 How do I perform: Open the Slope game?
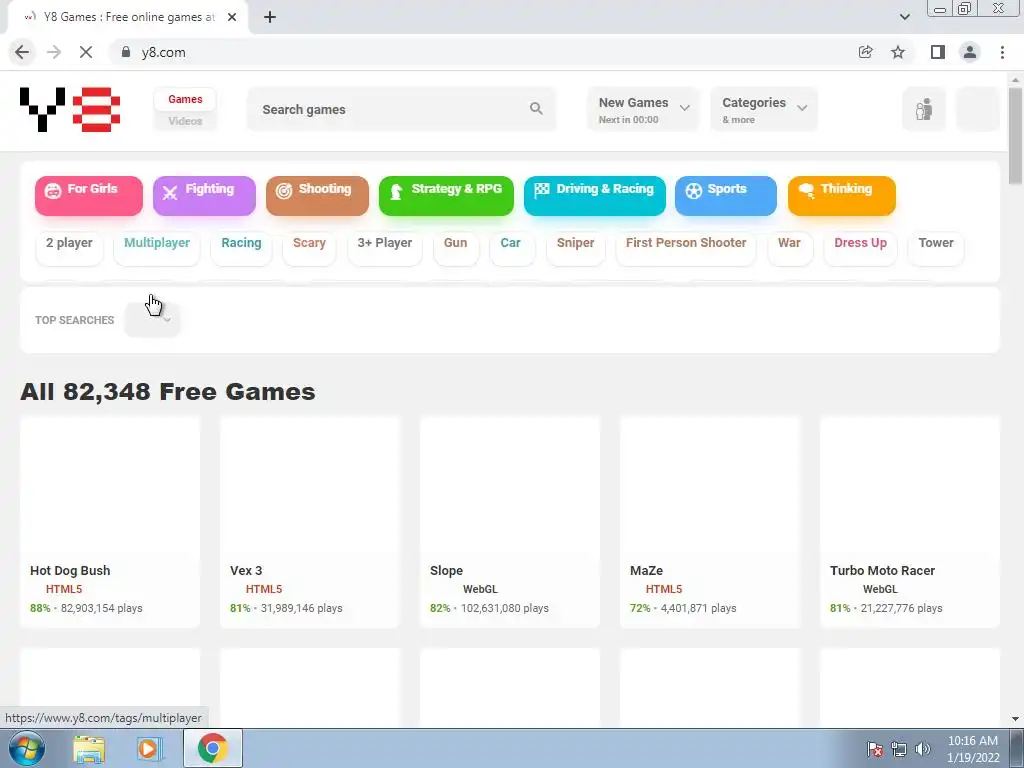[x=509, y=522]
